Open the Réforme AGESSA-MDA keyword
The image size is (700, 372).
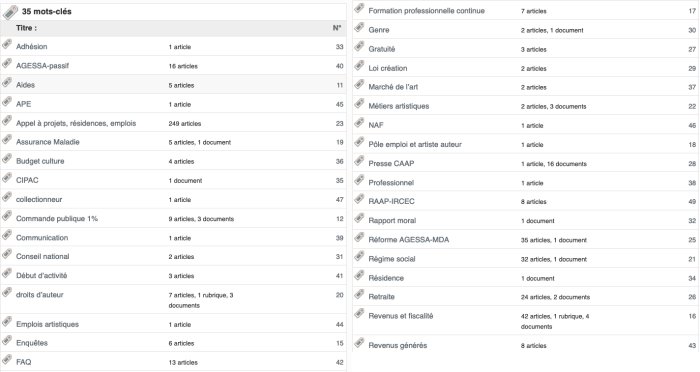[408, 240]
